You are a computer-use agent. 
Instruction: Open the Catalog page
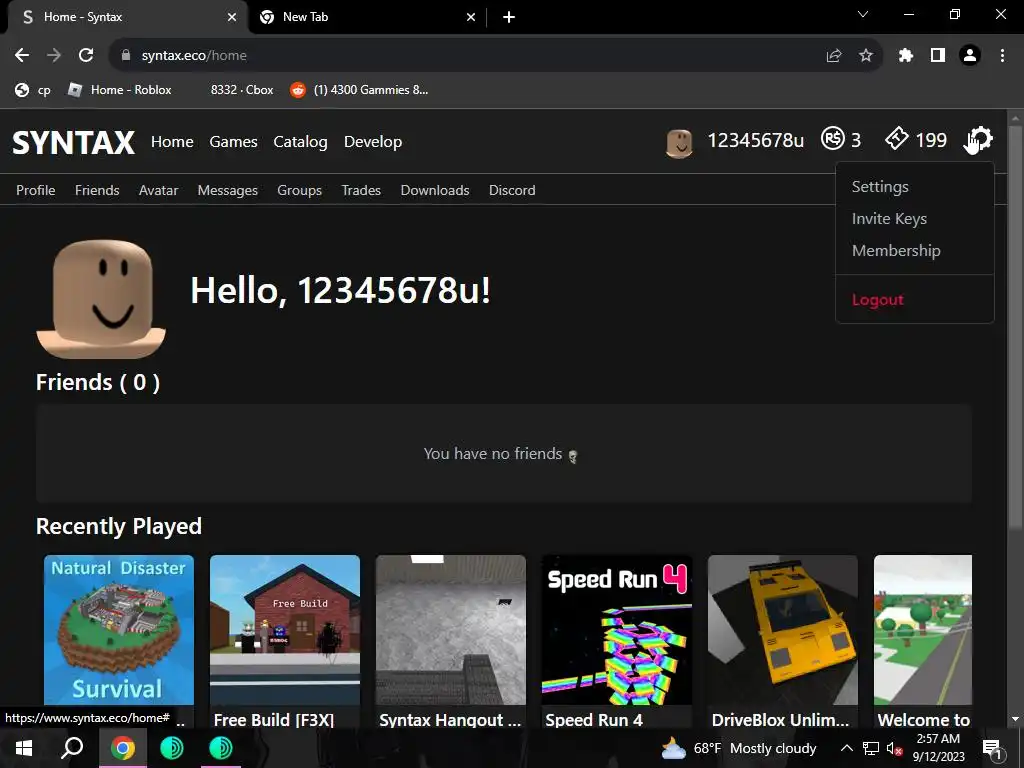[300, 142]
